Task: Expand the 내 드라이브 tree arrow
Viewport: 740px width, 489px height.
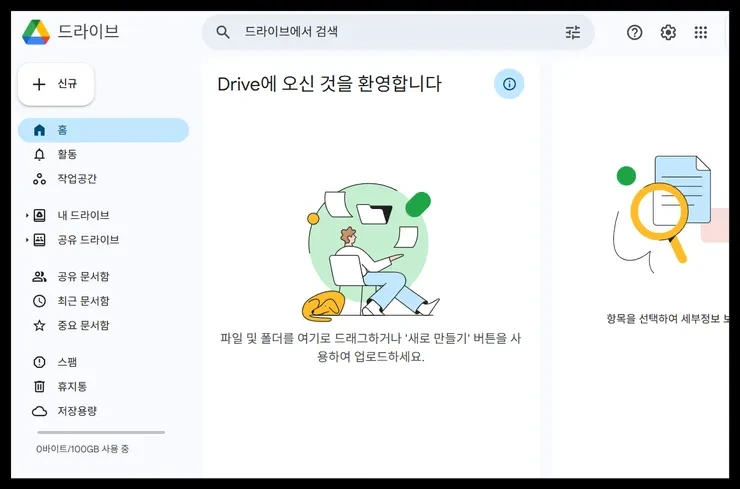Action: point(27,215)
